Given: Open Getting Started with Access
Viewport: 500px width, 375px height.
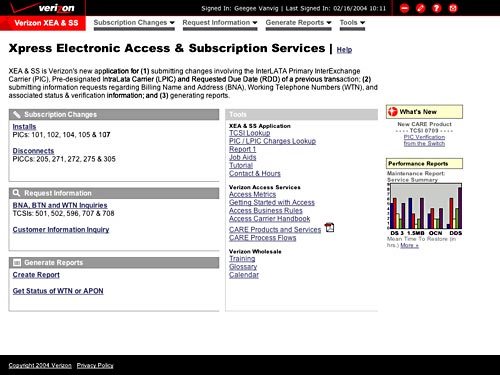Looking at the screenshot, I should point(272,203).
